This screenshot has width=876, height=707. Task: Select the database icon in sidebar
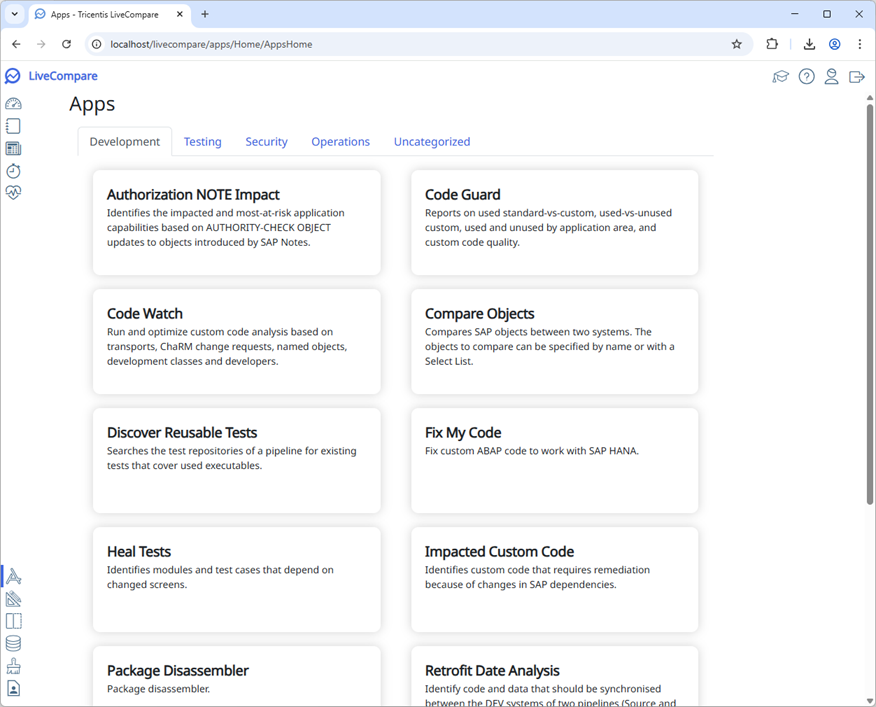coord(13,644)
